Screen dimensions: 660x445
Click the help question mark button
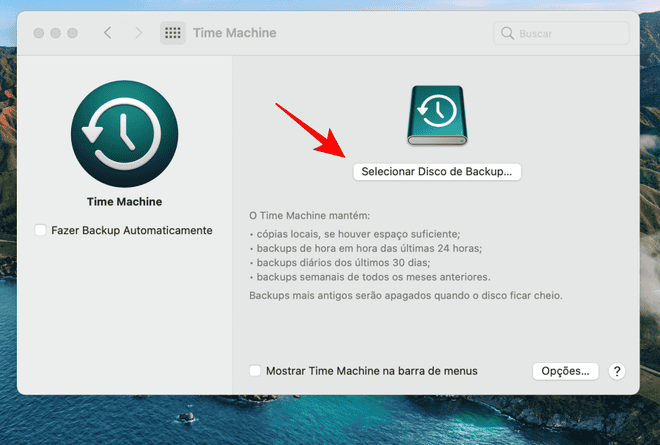(x=617, y=371)
